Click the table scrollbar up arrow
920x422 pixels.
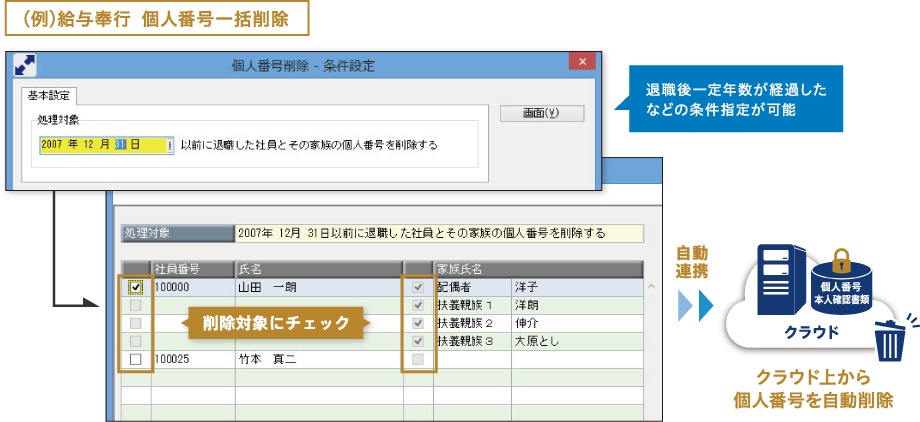coord(650,287)
